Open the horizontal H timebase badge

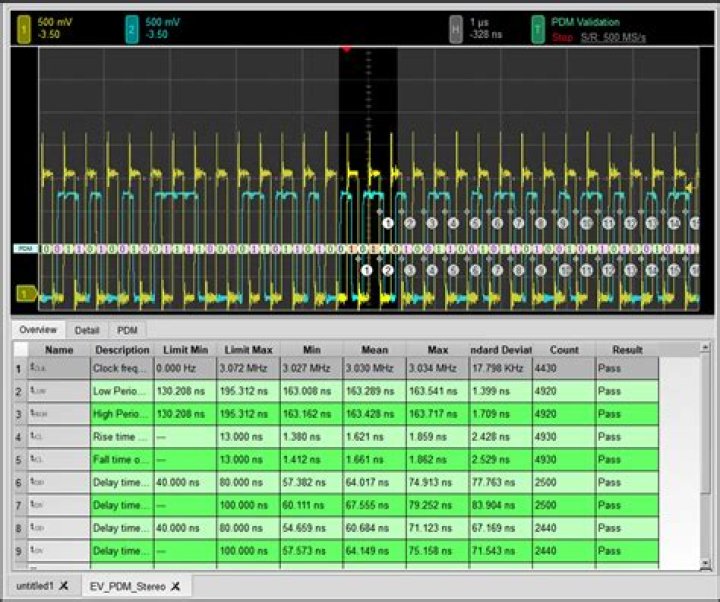coord(456,29)
